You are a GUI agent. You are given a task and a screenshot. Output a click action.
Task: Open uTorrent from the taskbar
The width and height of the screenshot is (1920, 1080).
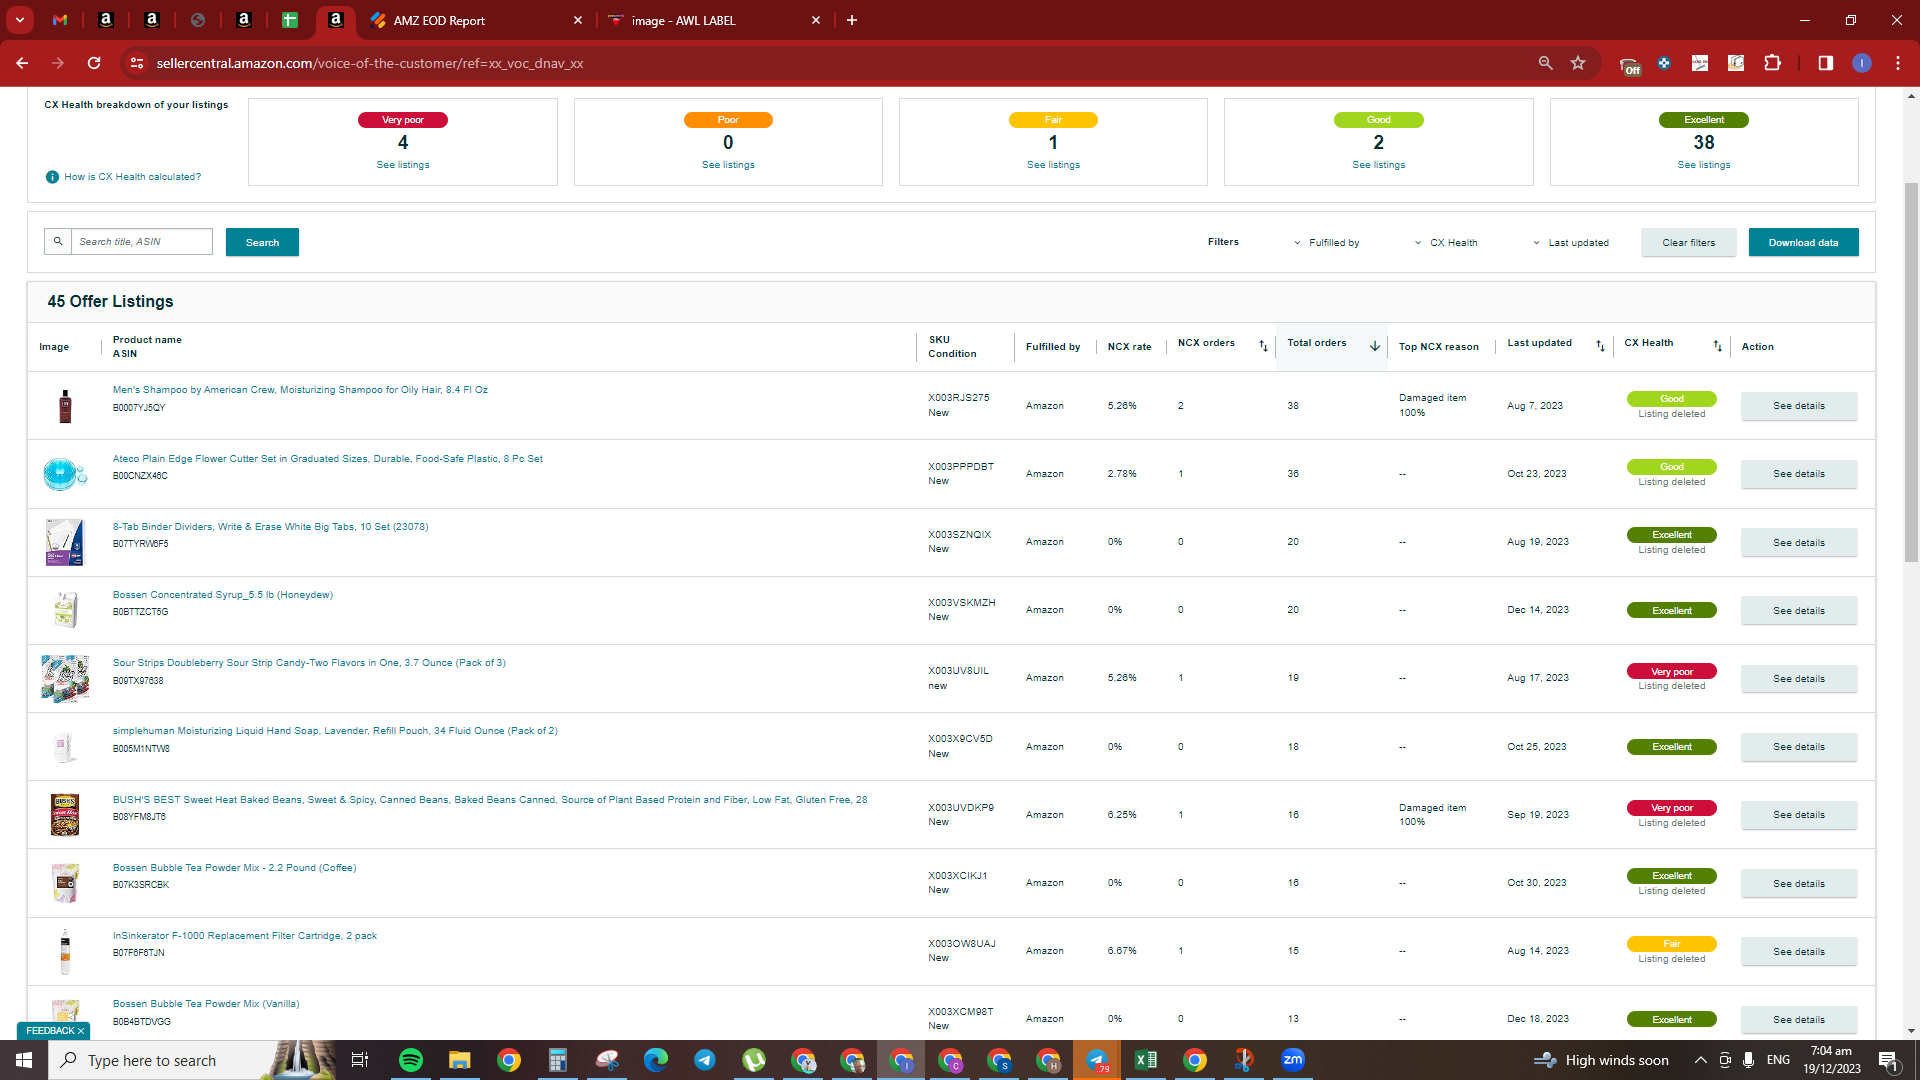[x=754, y=1060]
